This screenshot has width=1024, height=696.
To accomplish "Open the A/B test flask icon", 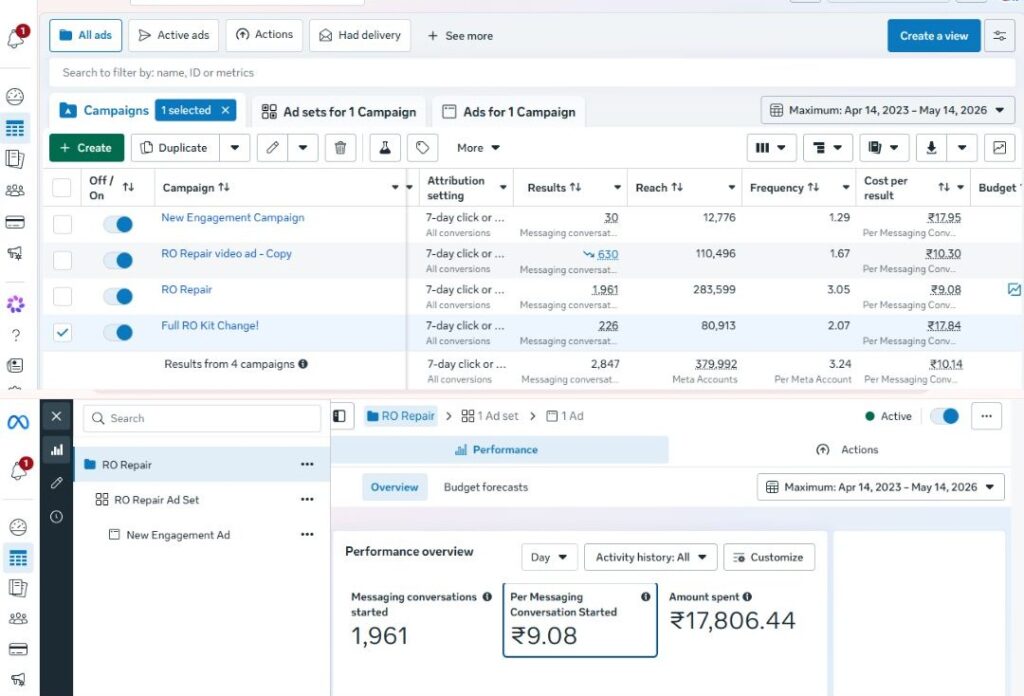I will (385, 148).
